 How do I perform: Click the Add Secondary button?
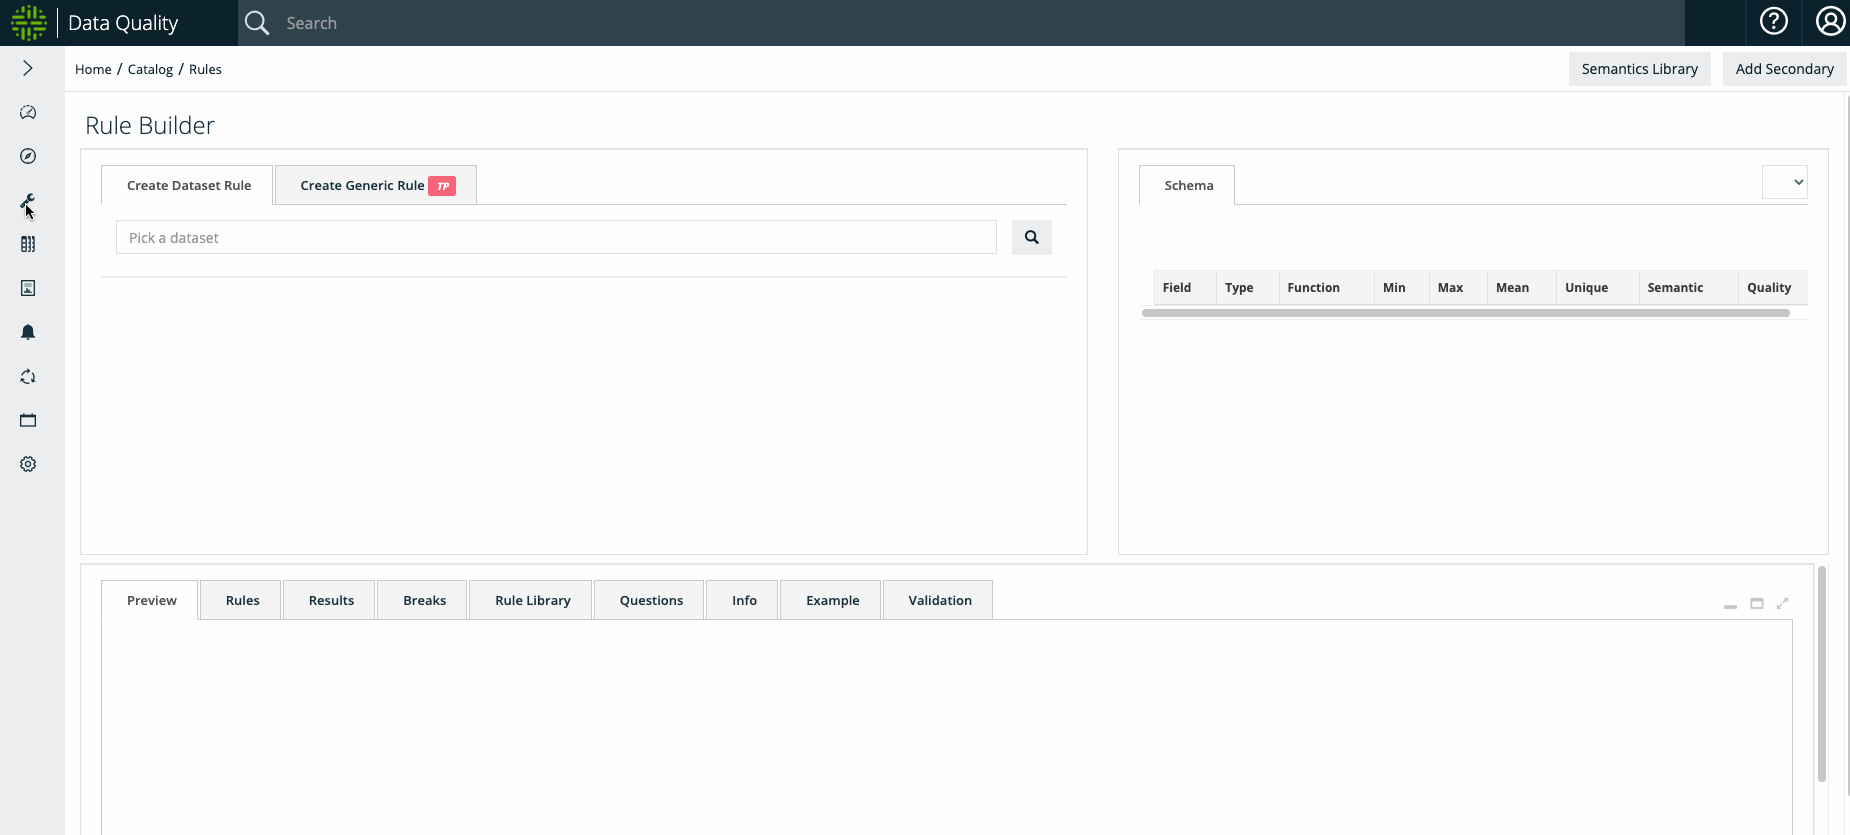click(x=1784, y=69)
